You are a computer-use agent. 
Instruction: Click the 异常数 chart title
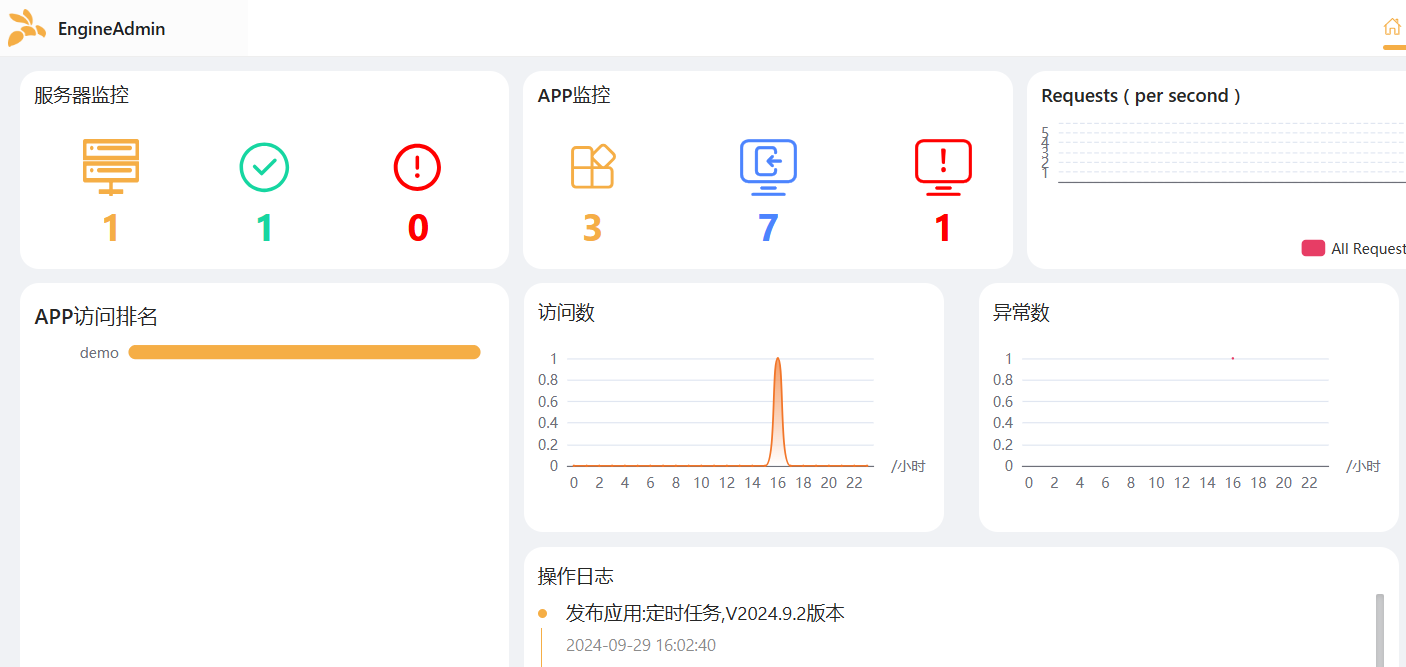coord(1021,313)
